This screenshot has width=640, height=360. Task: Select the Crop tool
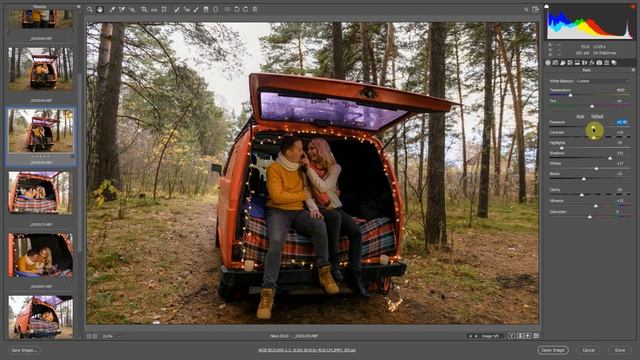click(144, 9)
